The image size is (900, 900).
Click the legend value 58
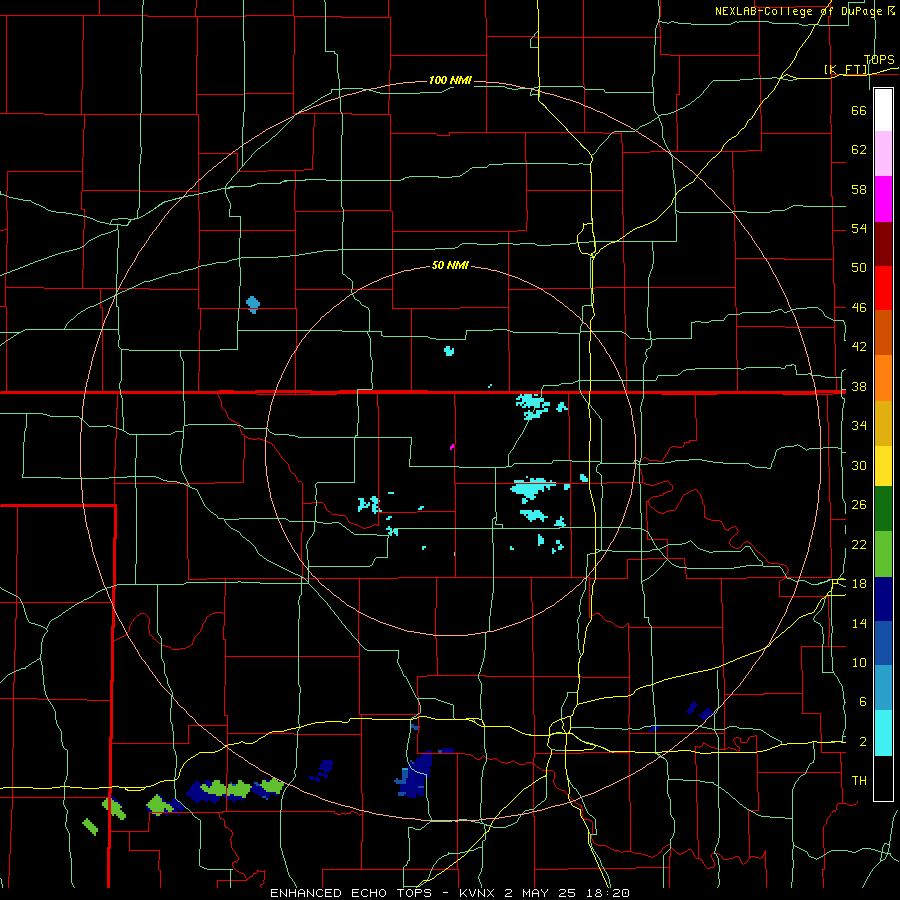pos(859,189)
